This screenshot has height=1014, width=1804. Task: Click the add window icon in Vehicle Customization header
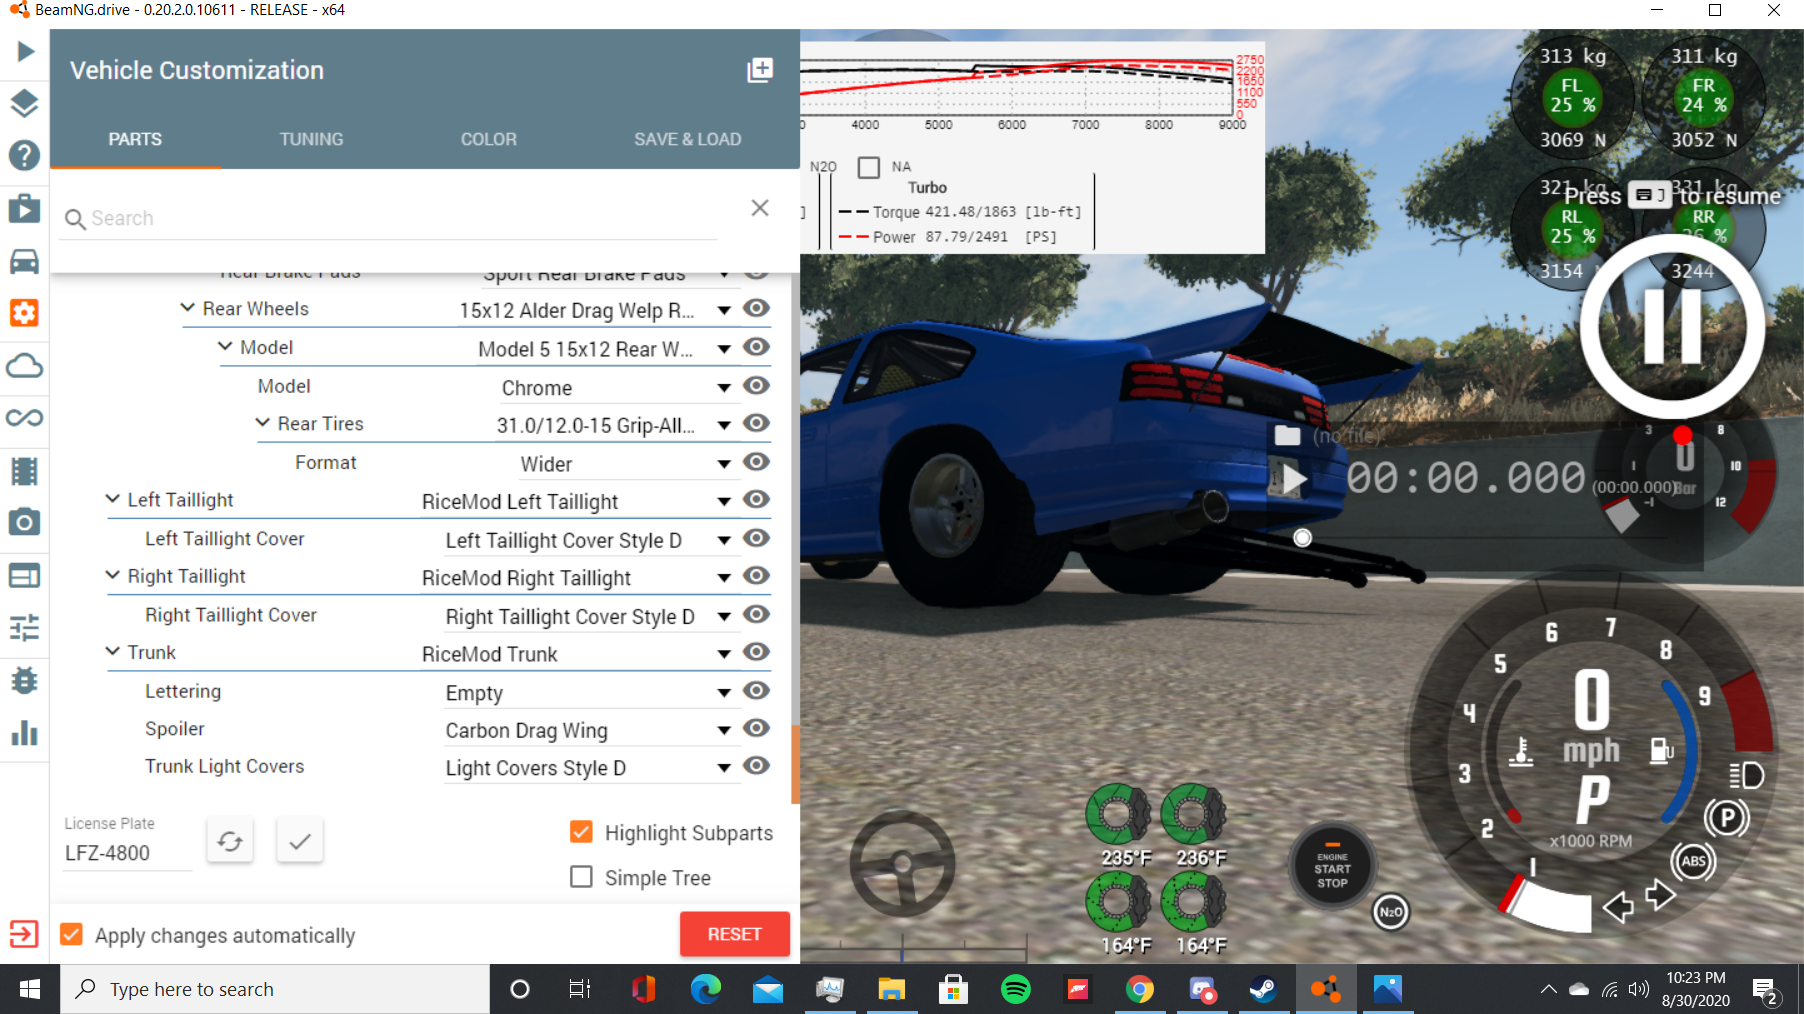(x=760, y=70)
